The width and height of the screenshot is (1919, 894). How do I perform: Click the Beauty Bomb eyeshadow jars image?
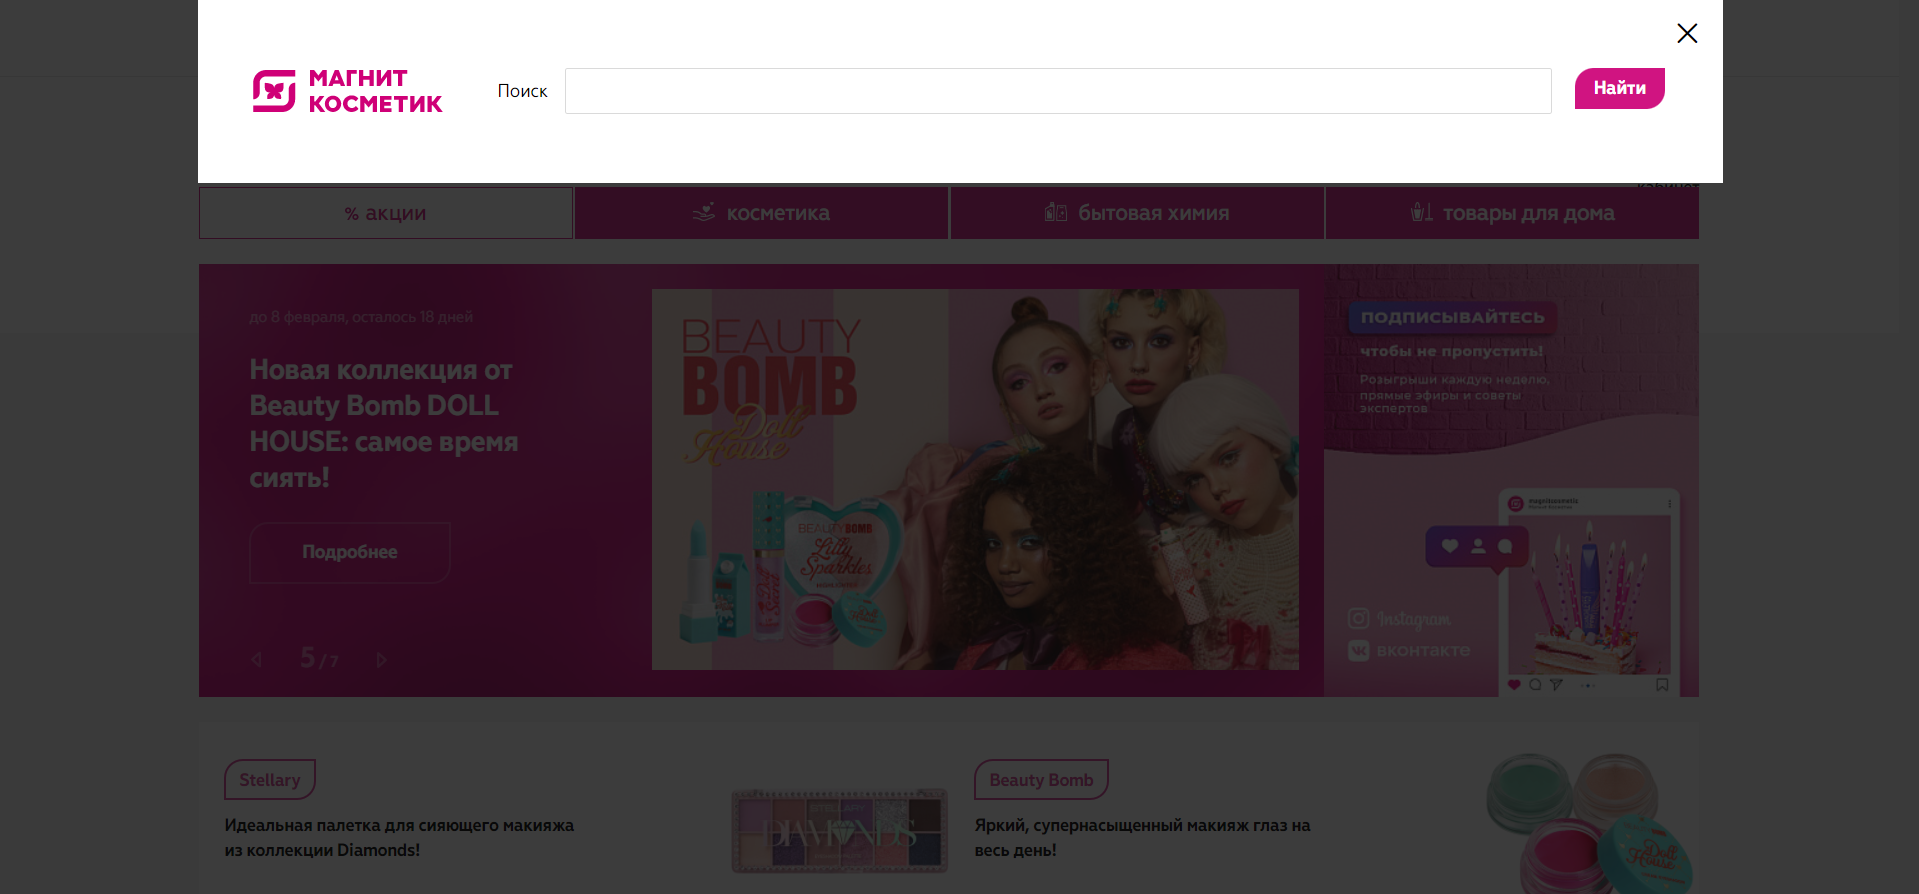1588,823
